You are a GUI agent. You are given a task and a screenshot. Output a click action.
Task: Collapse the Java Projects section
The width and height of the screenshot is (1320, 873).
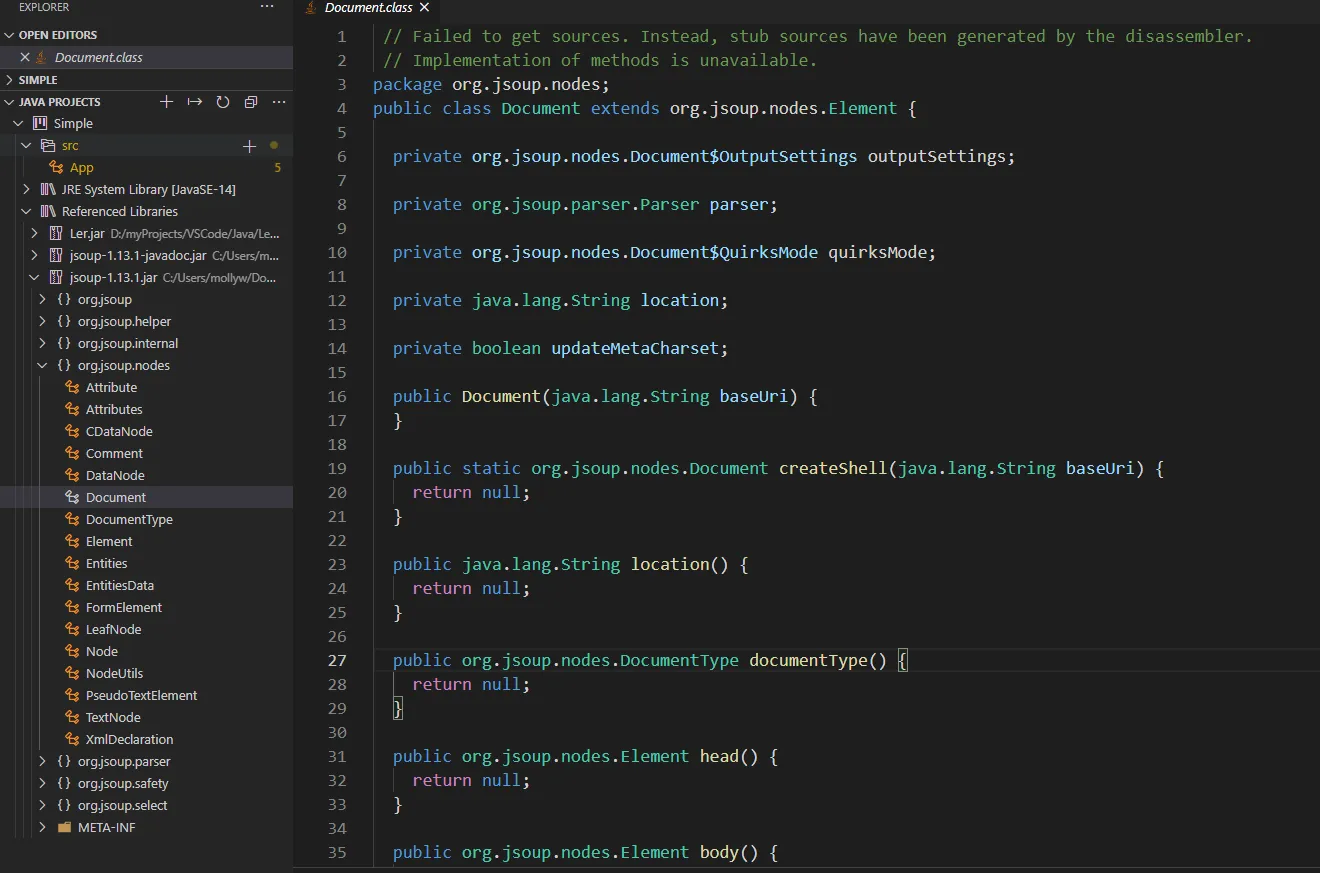10,102
